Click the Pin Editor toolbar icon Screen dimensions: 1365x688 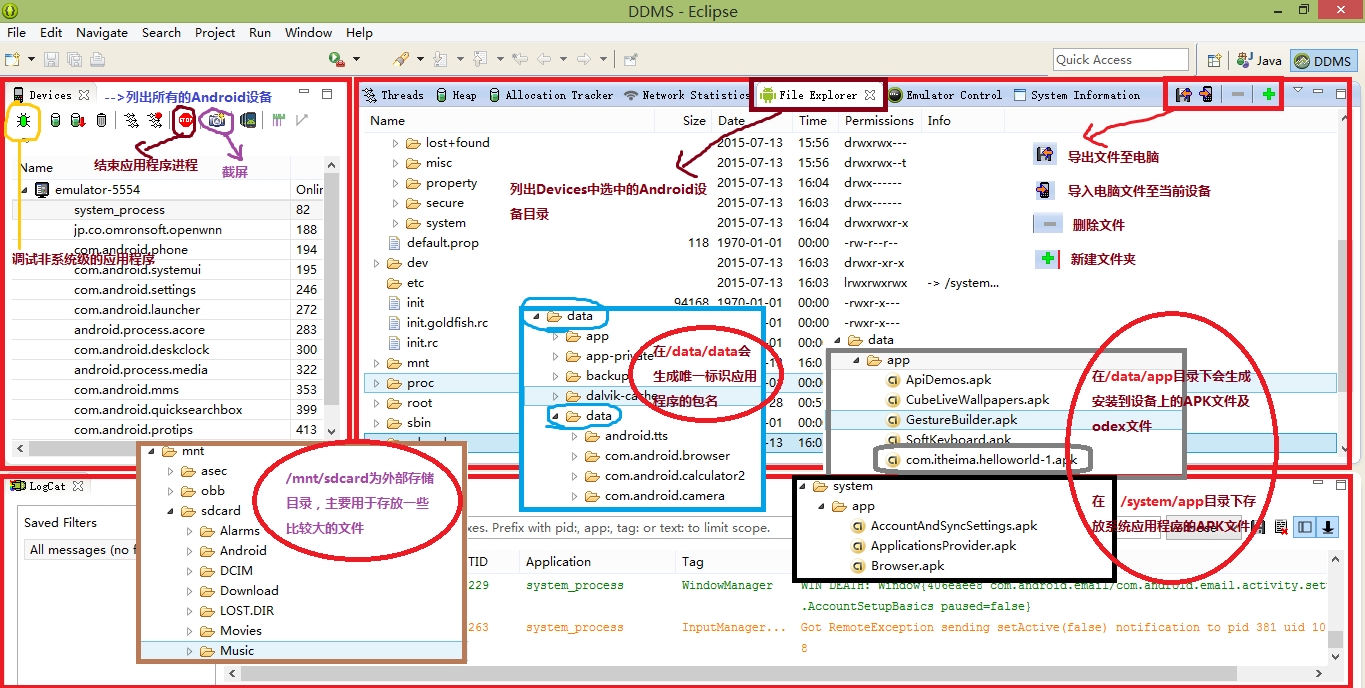coord(630,60)
